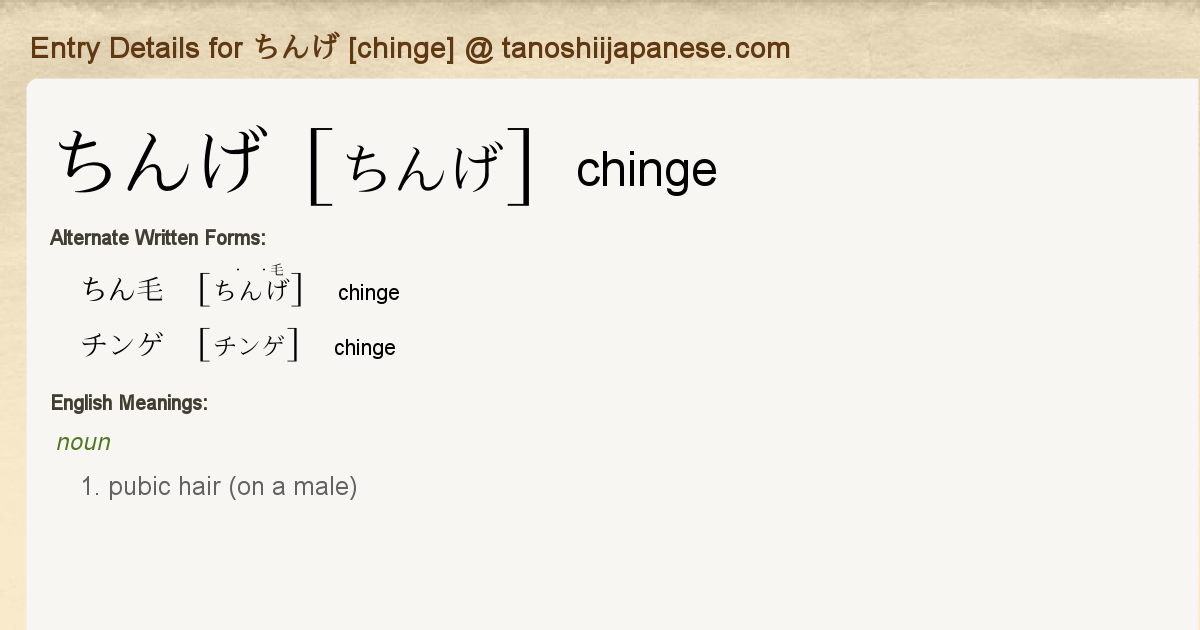Click the green "noun" part-of-speech label
This screenshot has width=1200, height=630.
(83, 442)
